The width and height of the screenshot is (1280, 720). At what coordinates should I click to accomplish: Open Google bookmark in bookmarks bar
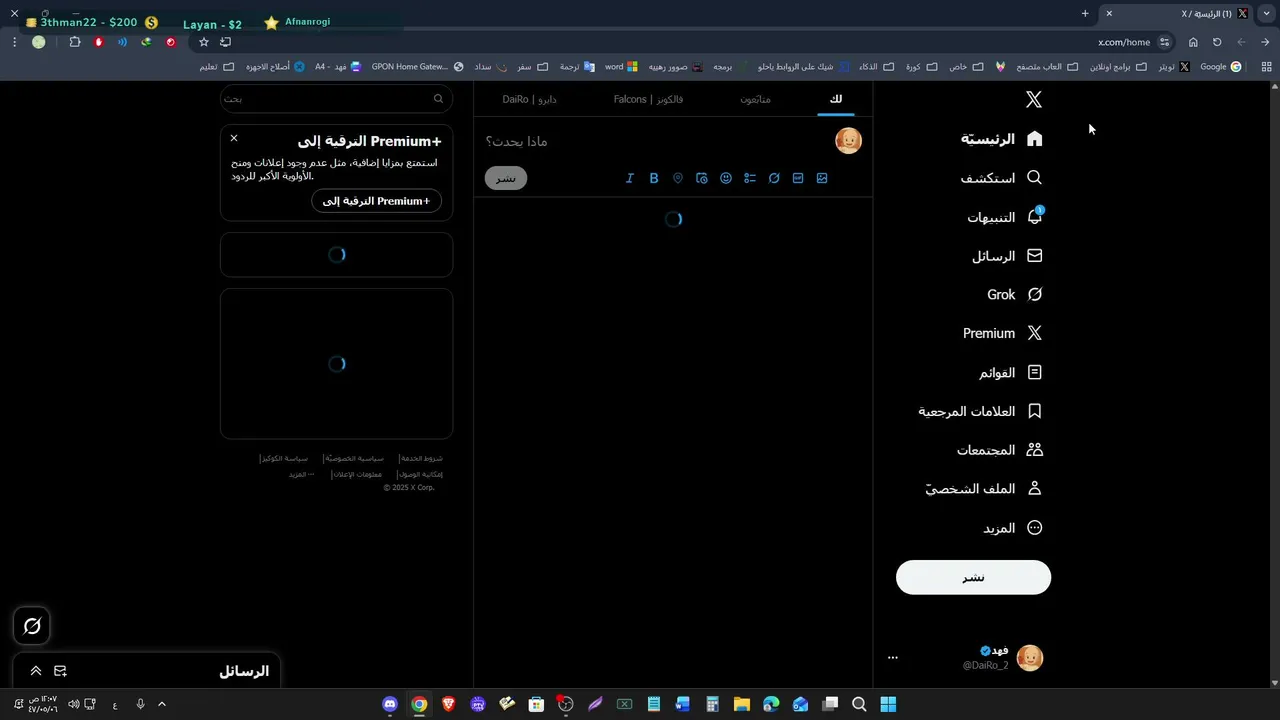[x=1220, y=67]
